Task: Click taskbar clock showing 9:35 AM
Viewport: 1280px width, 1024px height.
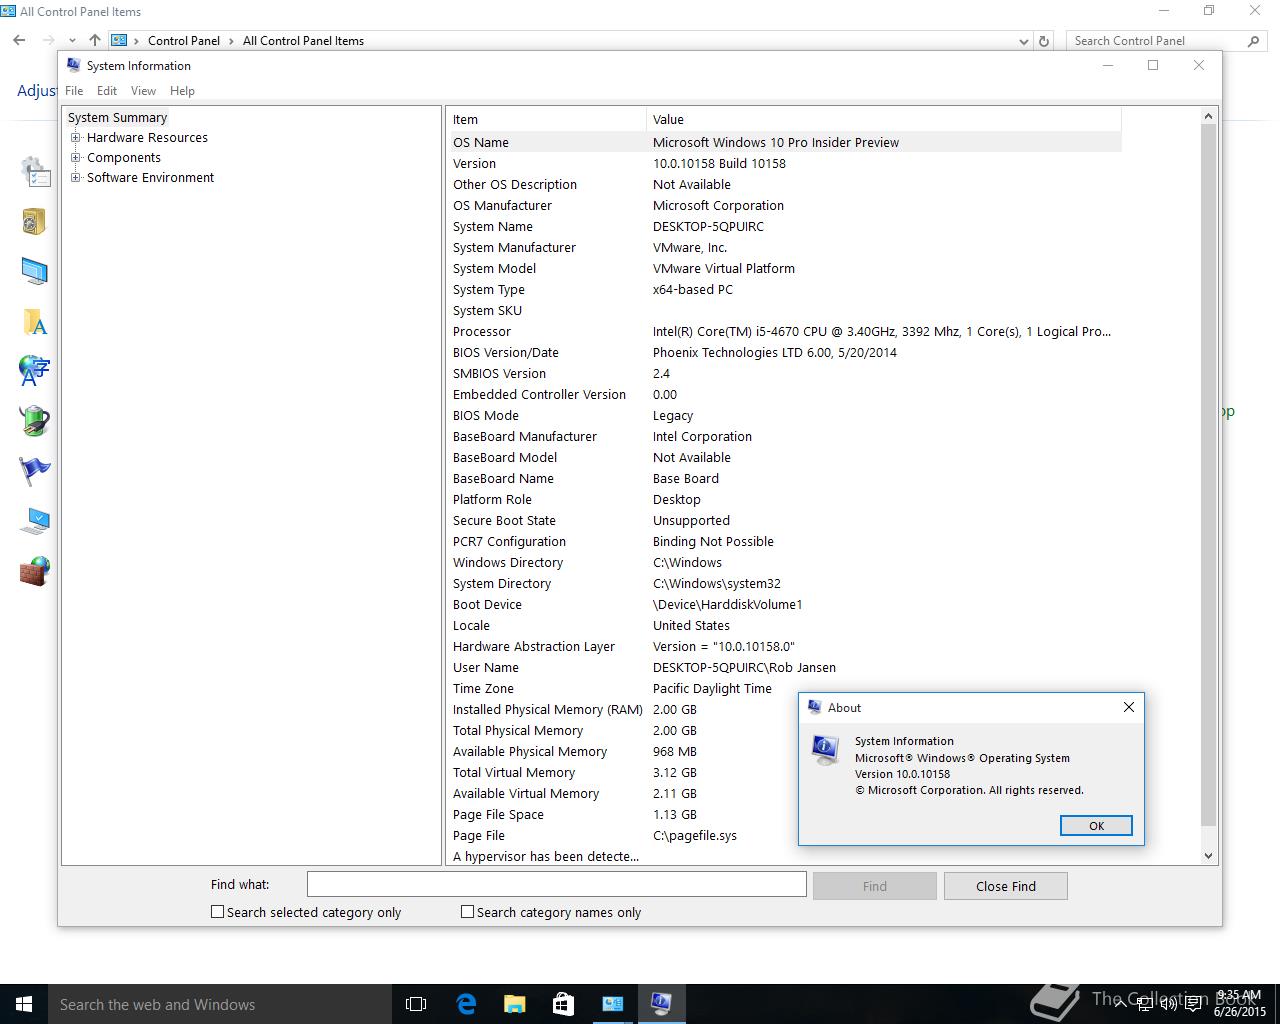Action: (1240, 1003)
